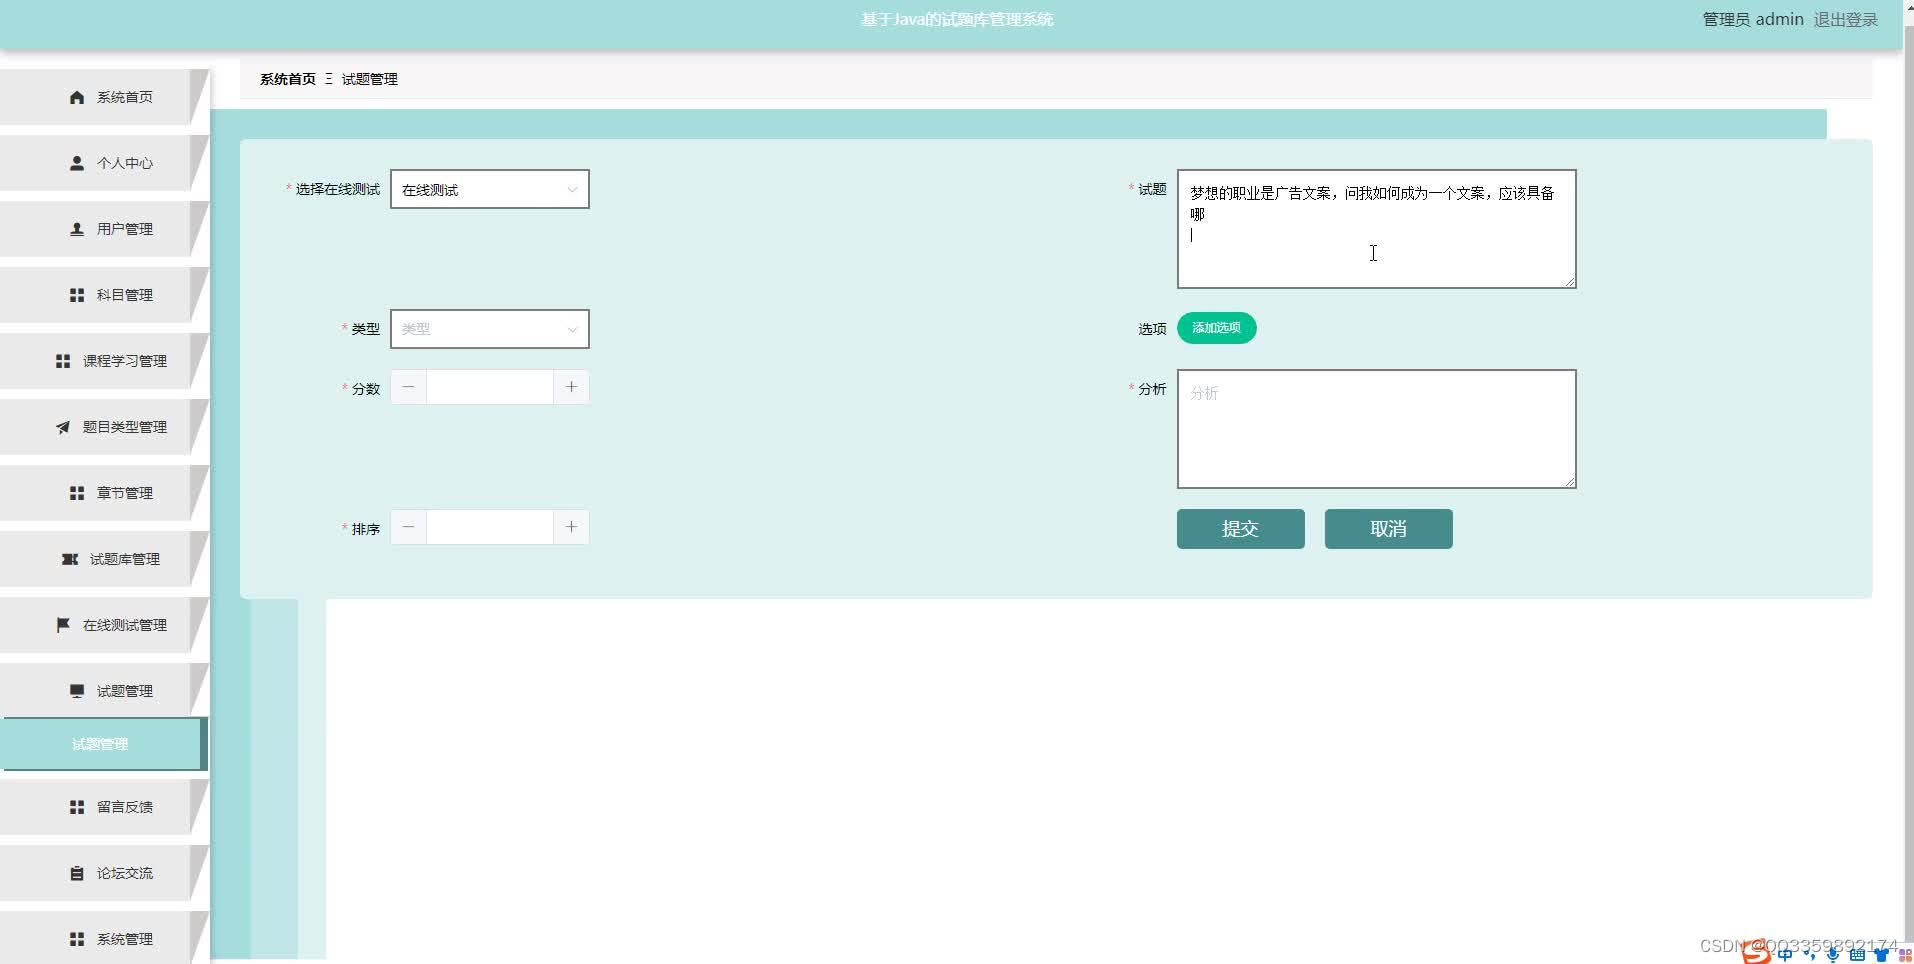Click the grid icon beside 系统管理
The height and width of the screenshot is (964, 1914).
[x=77, y=939]
